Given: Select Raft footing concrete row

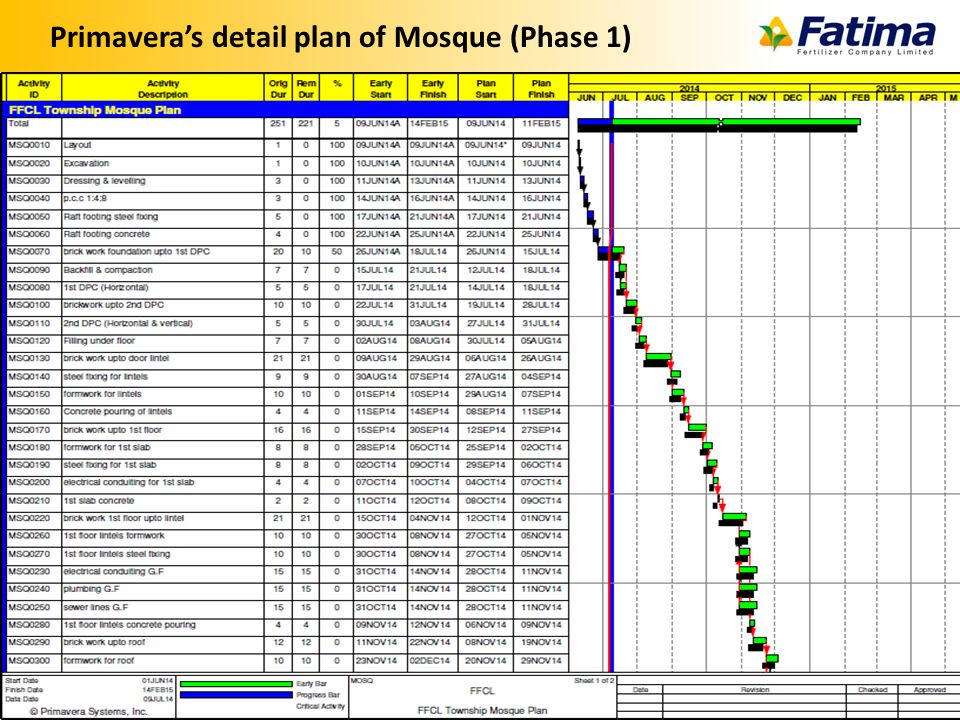Looking at the screenshot, I should pyautogui.click(x=287, y=234).
